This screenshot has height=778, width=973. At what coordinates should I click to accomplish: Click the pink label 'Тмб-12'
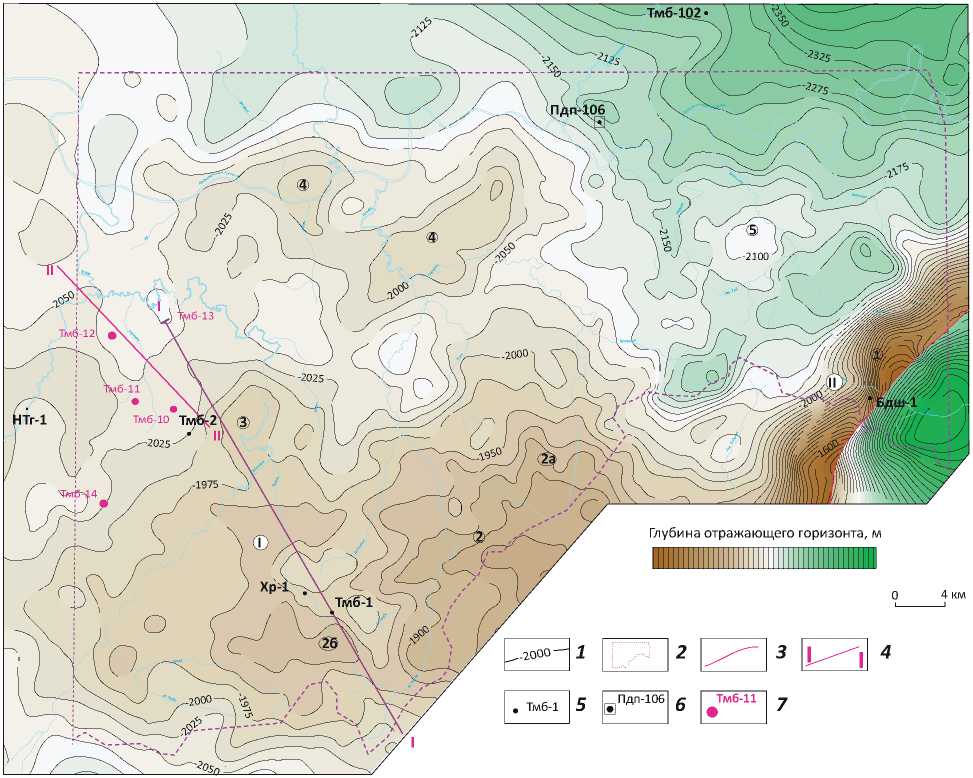77,333
